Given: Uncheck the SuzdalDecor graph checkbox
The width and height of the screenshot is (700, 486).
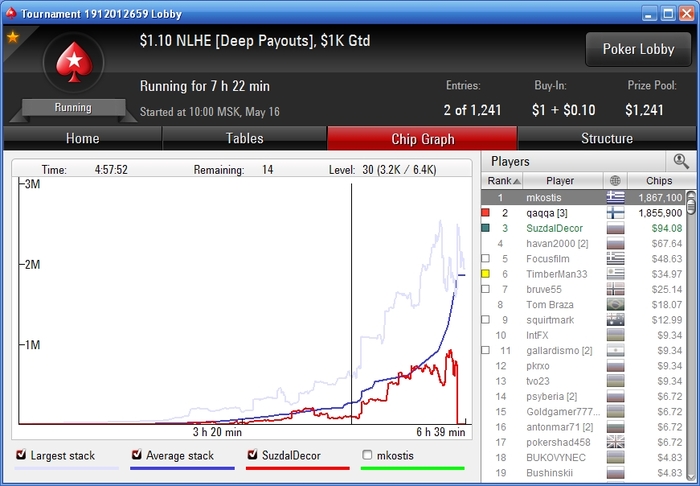Looking at the screenshot, I should (252, 455).
